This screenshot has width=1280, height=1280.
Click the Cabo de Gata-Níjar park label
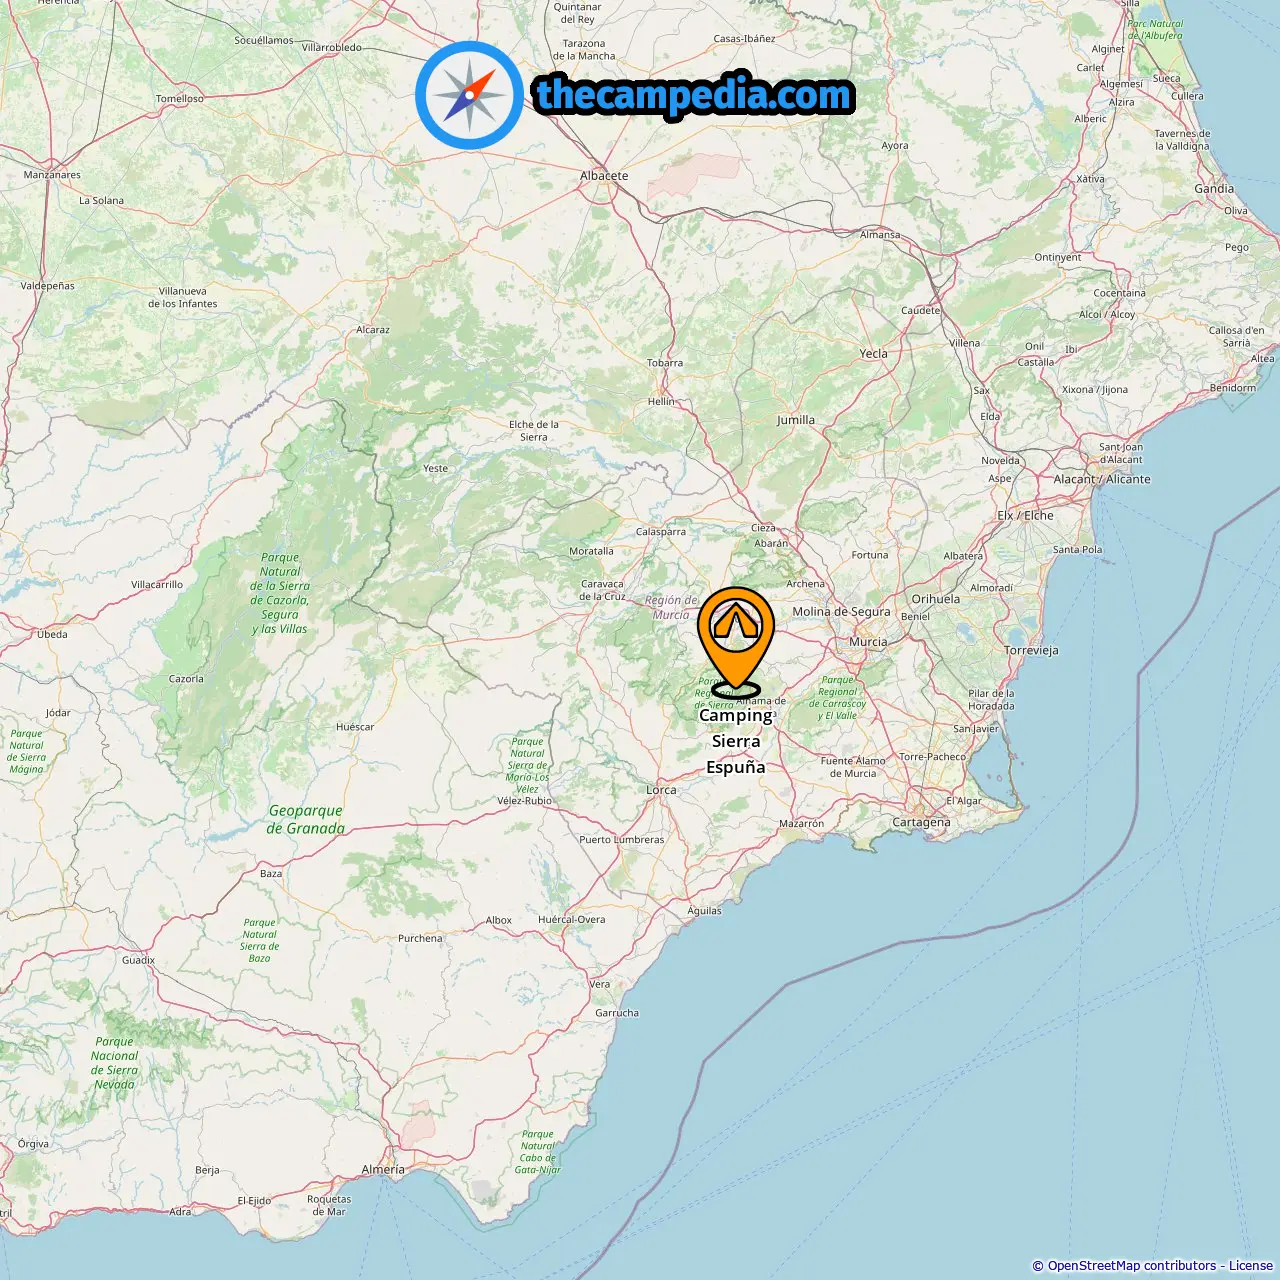[538, 1152]
